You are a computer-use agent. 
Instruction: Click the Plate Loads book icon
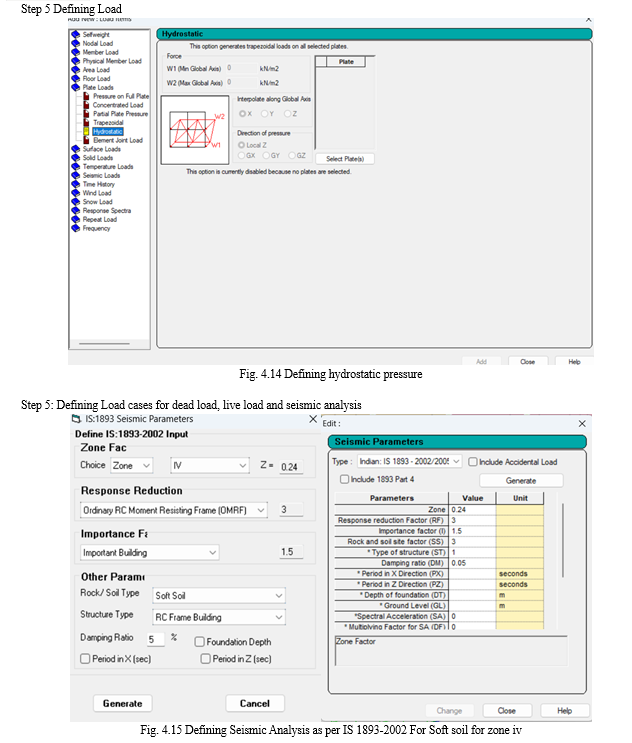click(x=75, y=87)
